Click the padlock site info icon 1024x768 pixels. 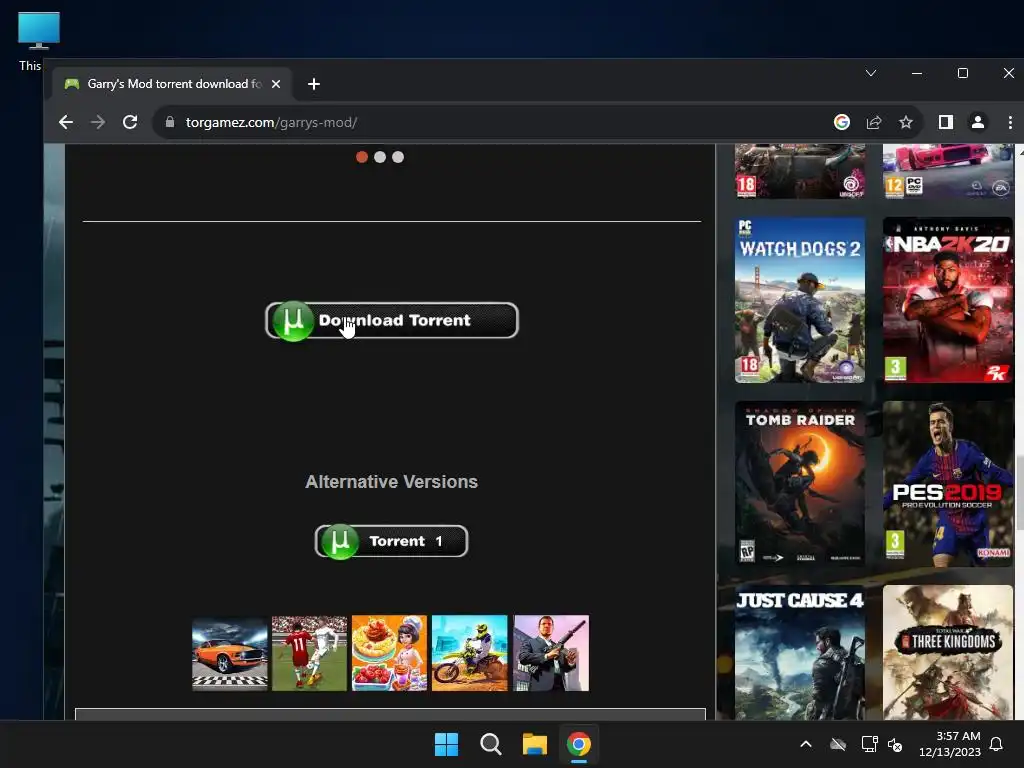[x=170, y=122]
